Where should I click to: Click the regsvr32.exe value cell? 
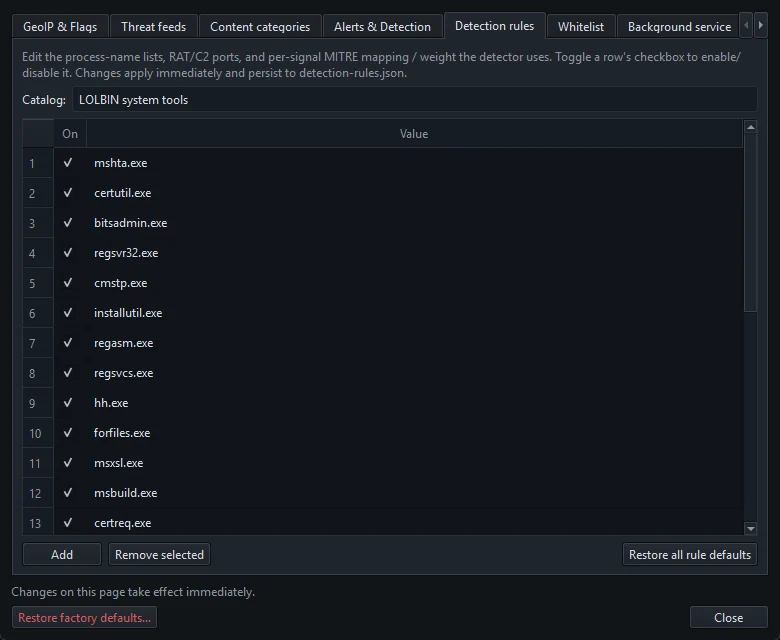(x=415, y=253)
